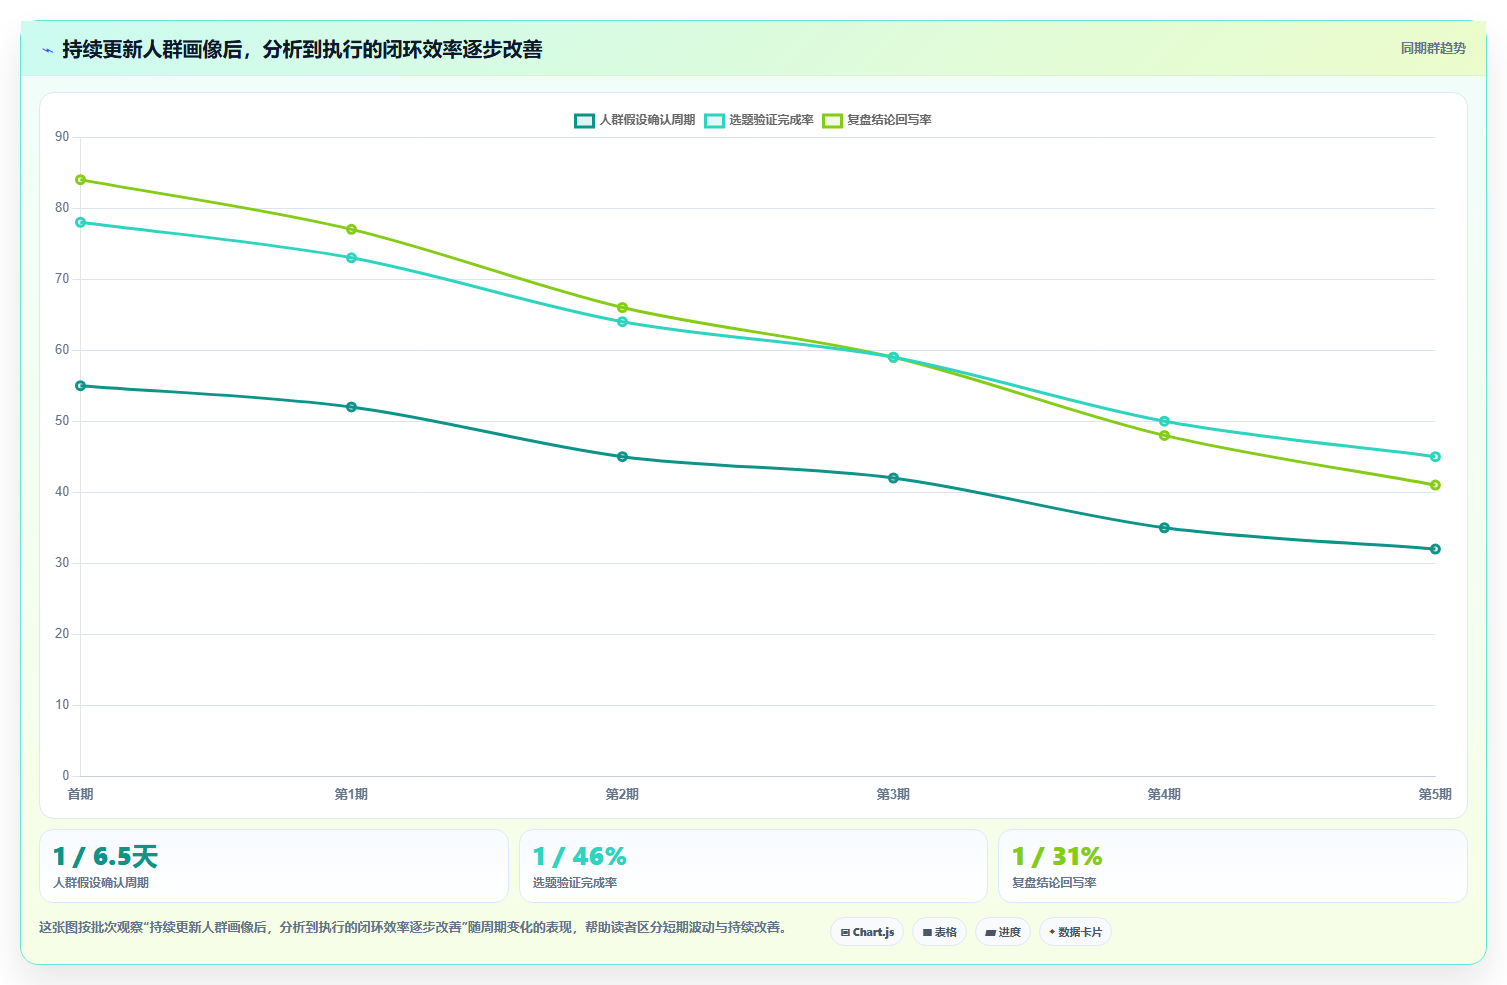This screenshot has width=1507, height=985.
Task: Toggle the 复盘结论回写率 legend swatch
Action: click(832, 121)
